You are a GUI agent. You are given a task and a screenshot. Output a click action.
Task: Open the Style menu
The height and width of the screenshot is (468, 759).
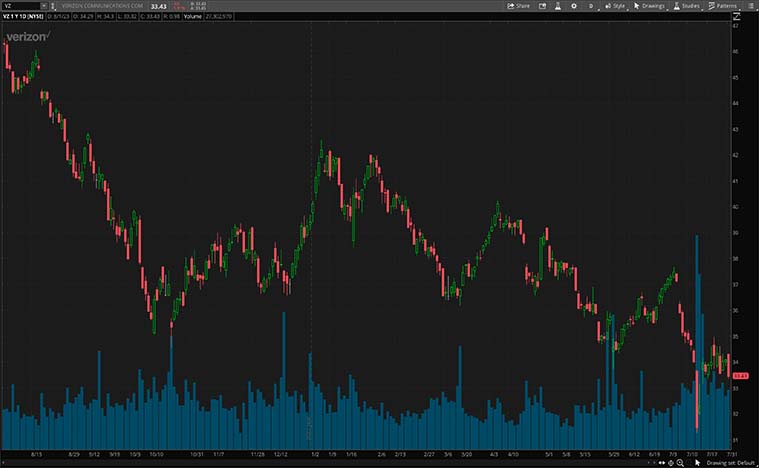615,6
